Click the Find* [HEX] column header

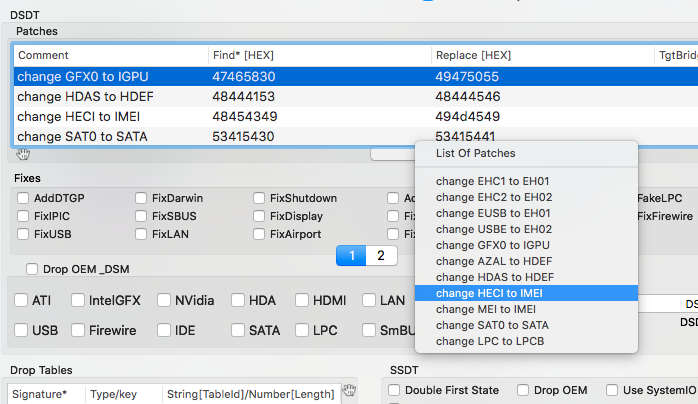click(320, 55)
